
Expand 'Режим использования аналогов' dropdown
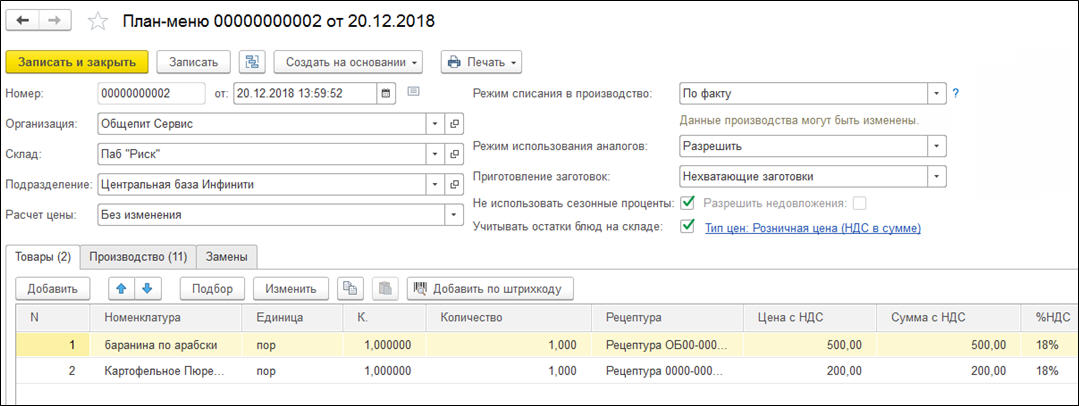click(935, 146)
